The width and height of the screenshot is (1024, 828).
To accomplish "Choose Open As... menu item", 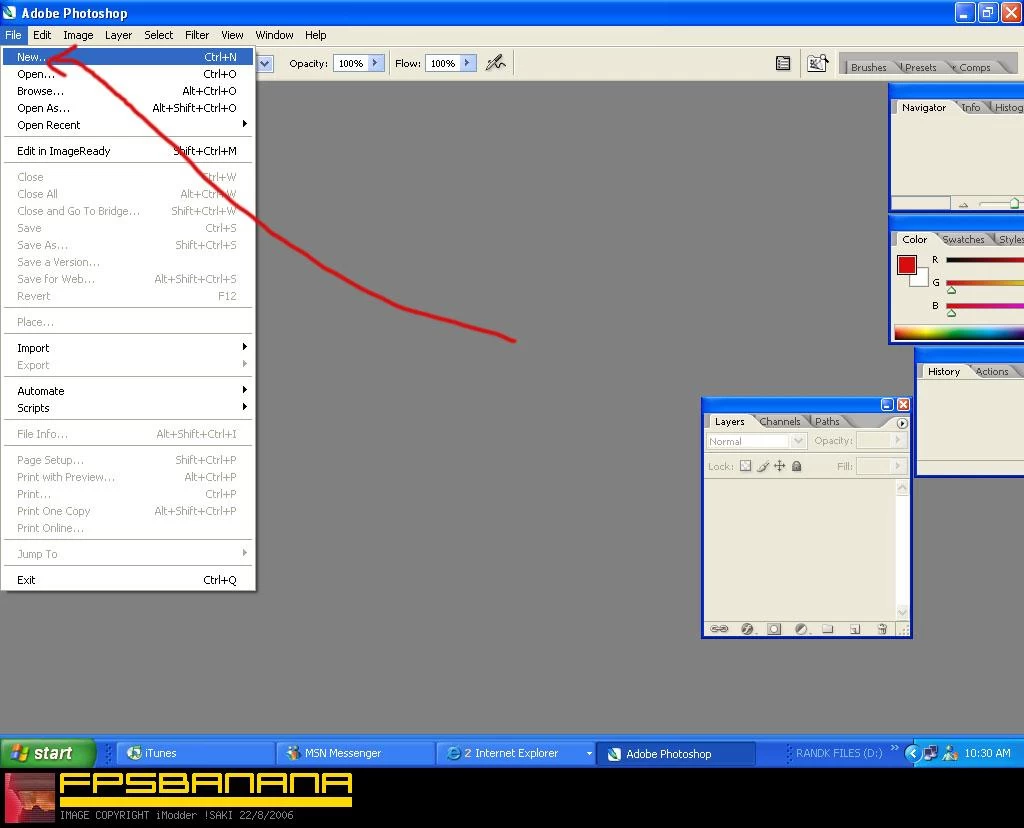I will [x=128, y=108].
